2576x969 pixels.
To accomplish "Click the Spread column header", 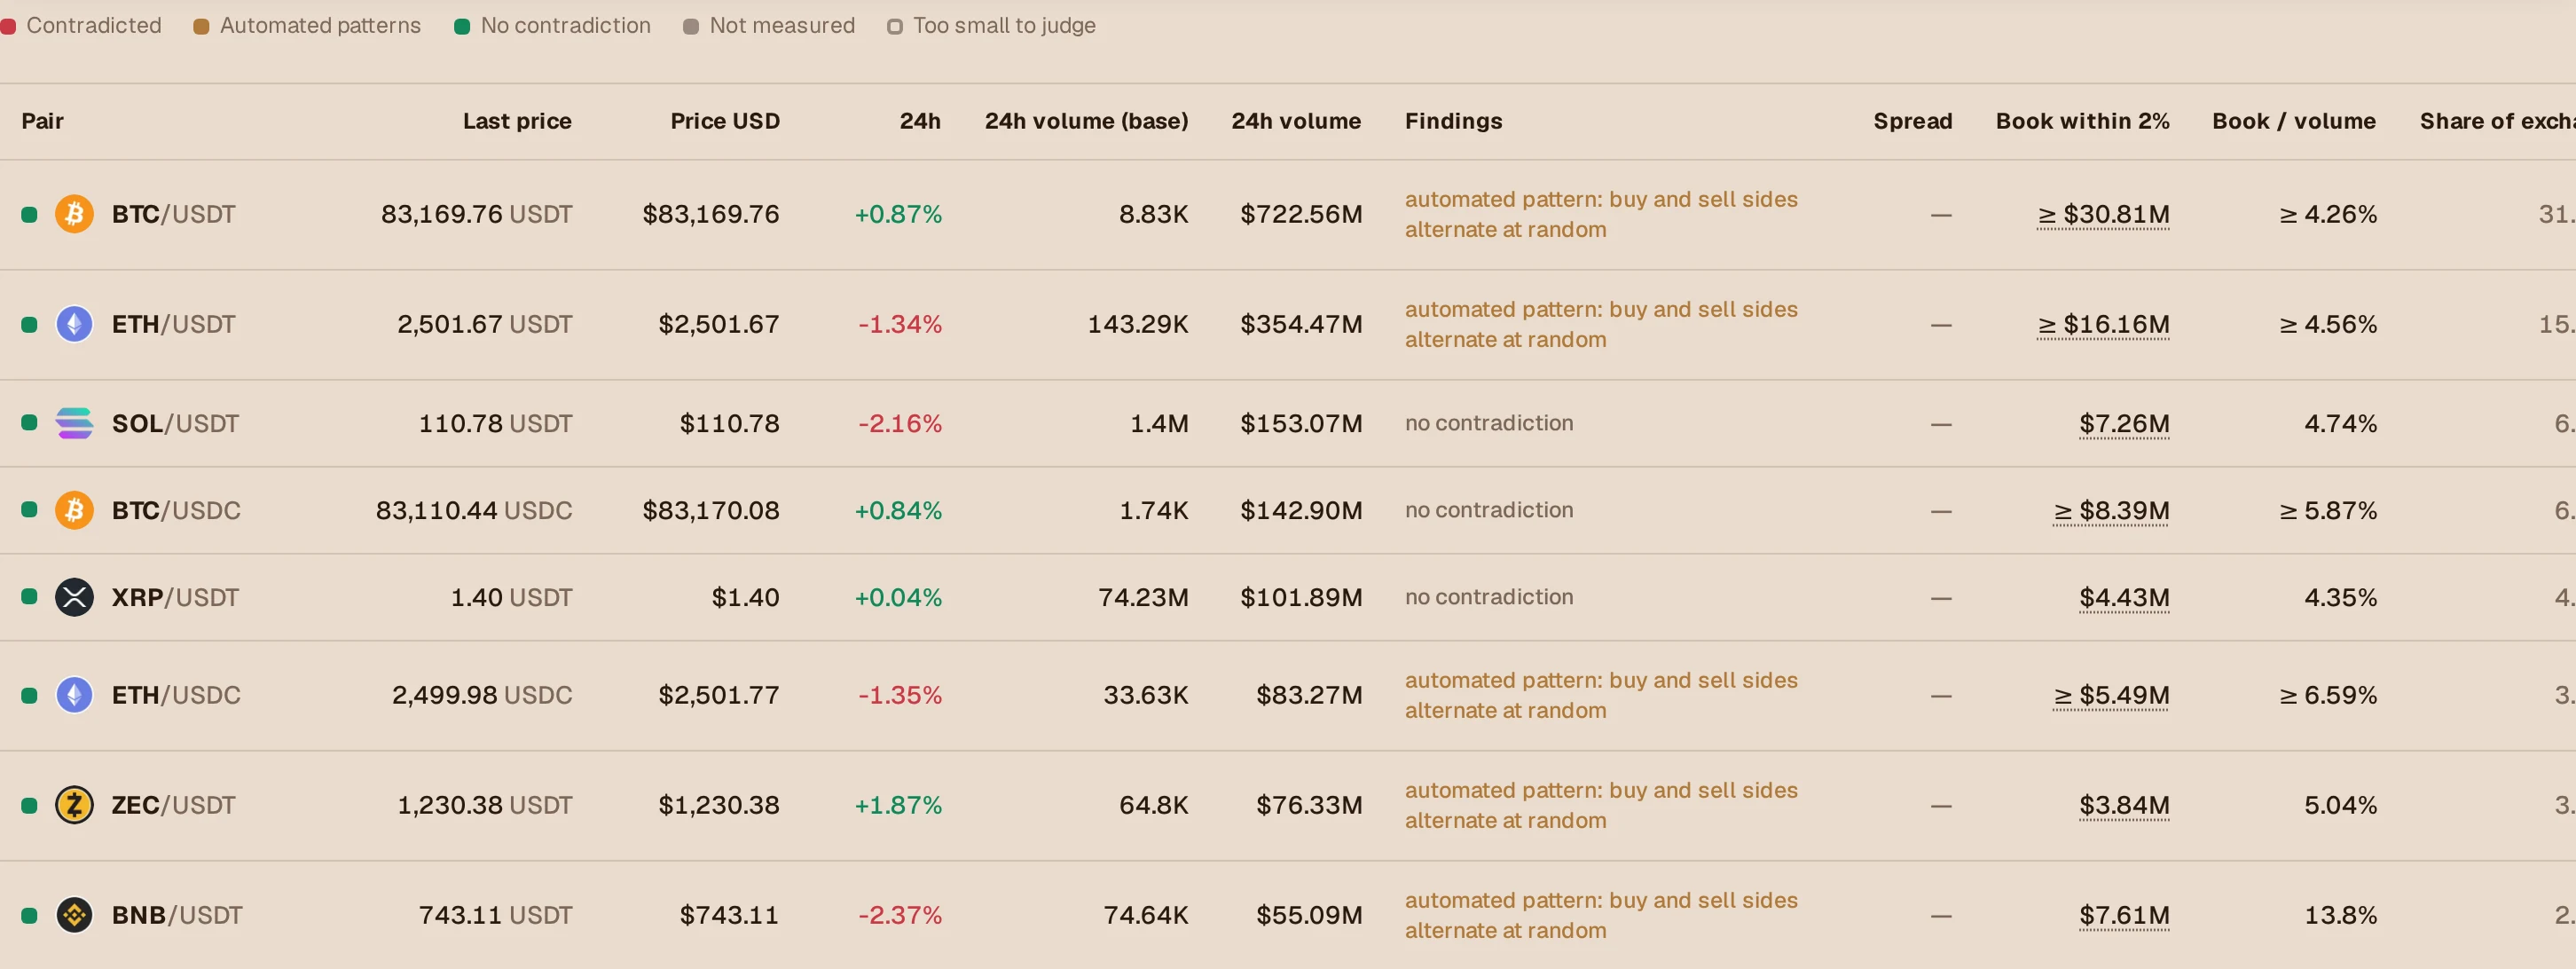I will coord(1912,121).
